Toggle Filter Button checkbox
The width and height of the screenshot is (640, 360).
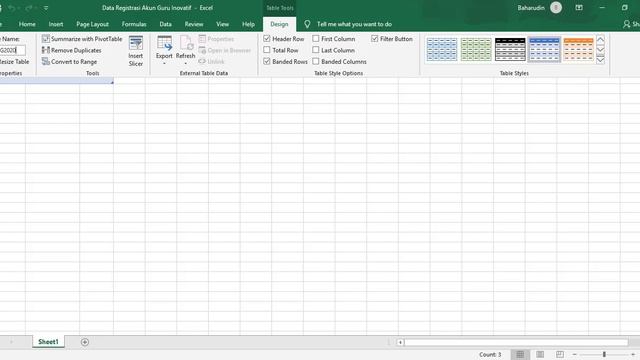coord(374,38)
